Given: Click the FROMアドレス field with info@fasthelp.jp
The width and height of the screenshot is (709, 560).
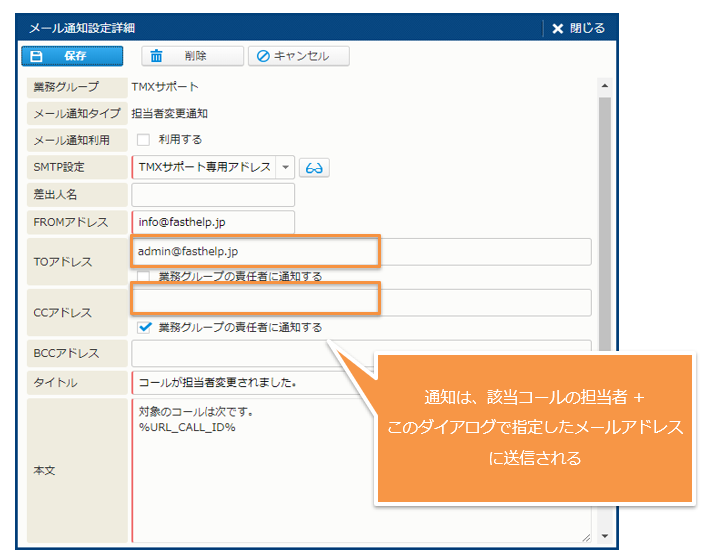Looking at the screenshot, I should pos(213,222).
